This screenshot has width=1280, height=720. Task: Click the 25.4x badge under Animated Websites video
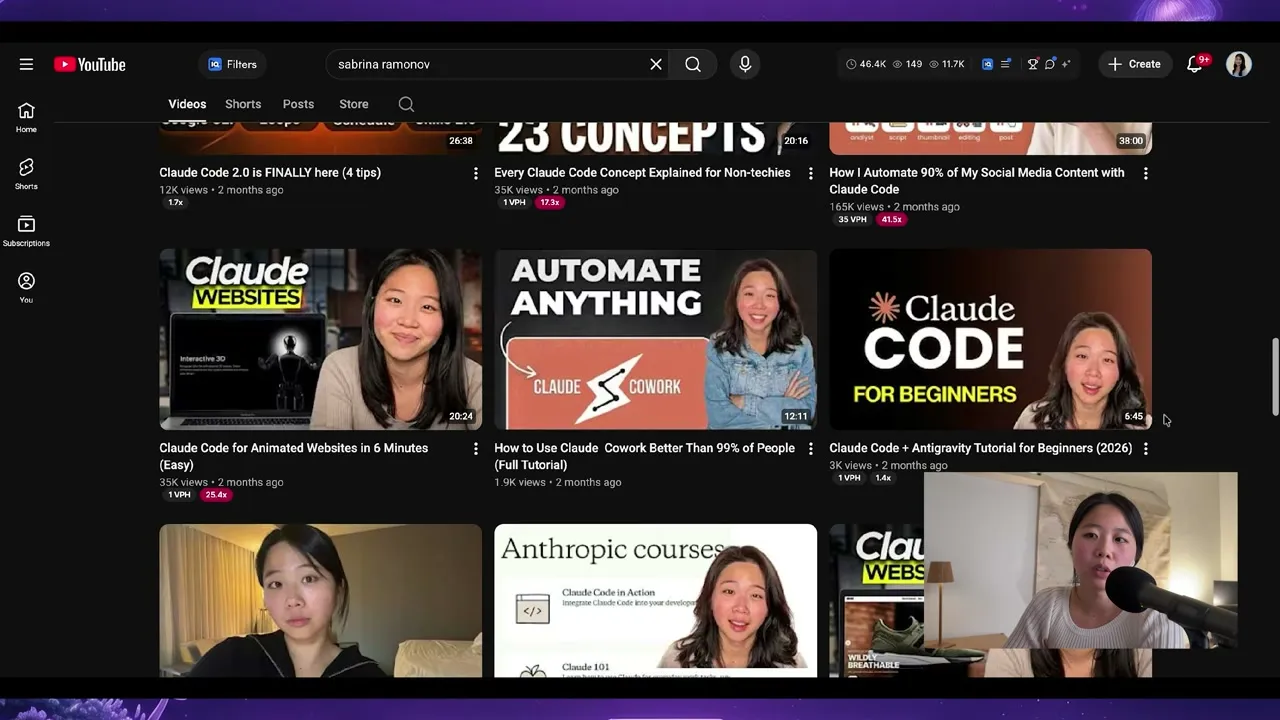[216, 495]
